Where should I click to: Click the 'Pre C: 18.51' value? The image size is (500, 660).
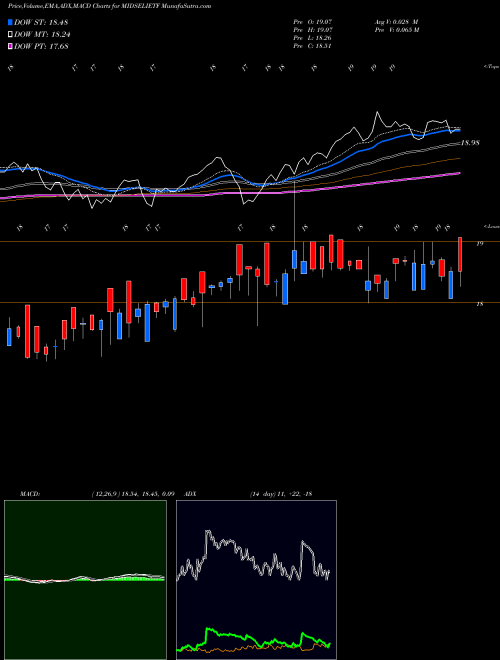pos(313,46)
